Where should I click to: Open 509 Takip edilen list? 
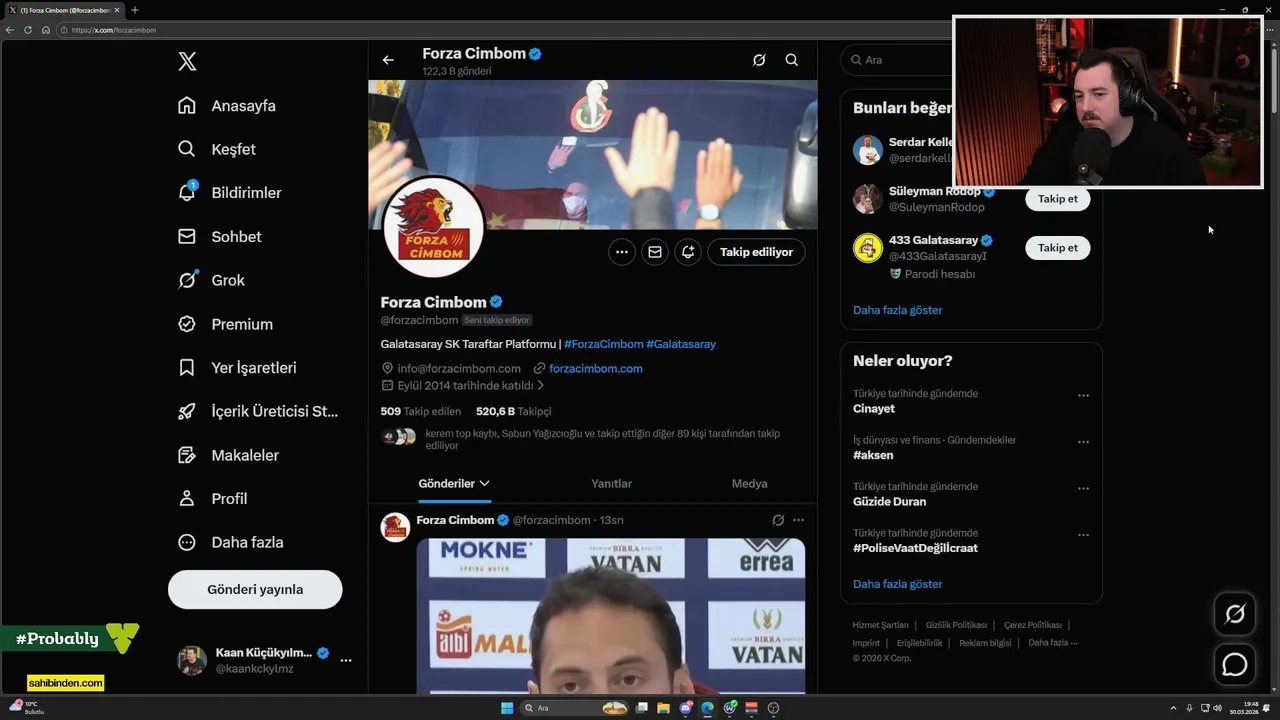click(421, 411)
